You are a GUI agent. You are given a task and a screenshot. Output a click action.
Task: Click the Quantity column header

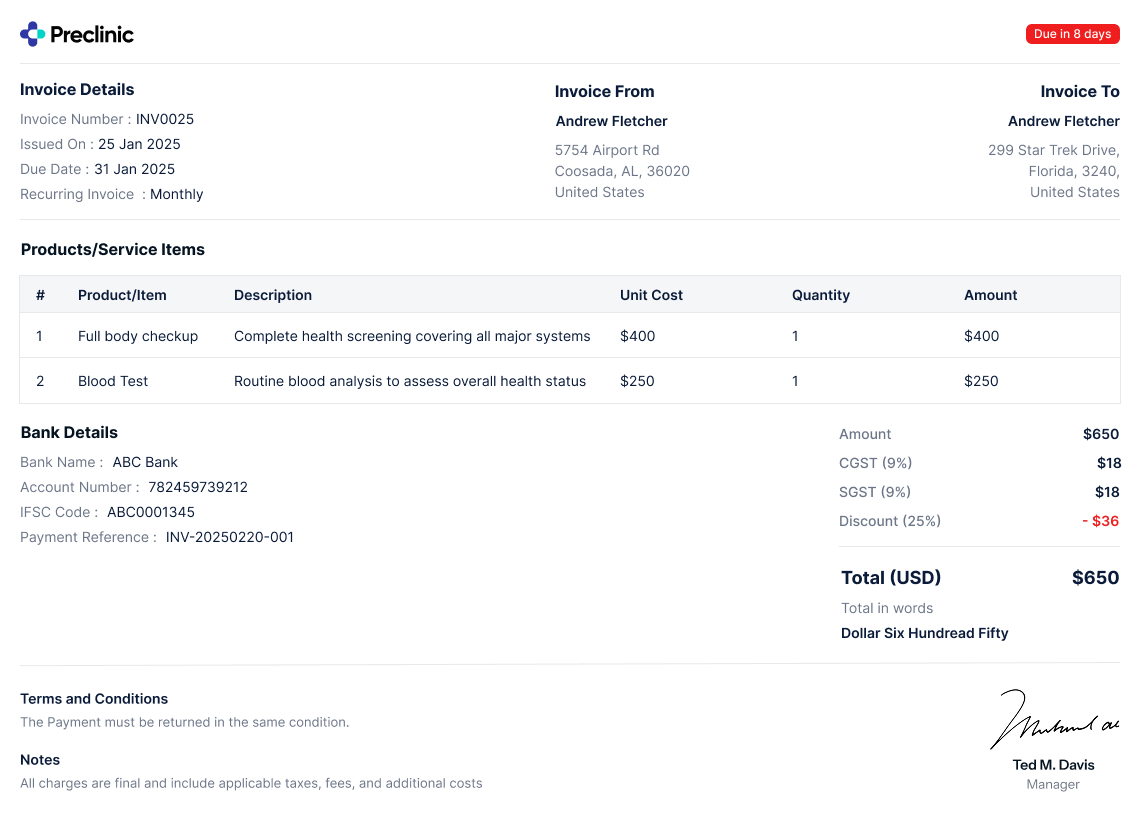[820, 295]
